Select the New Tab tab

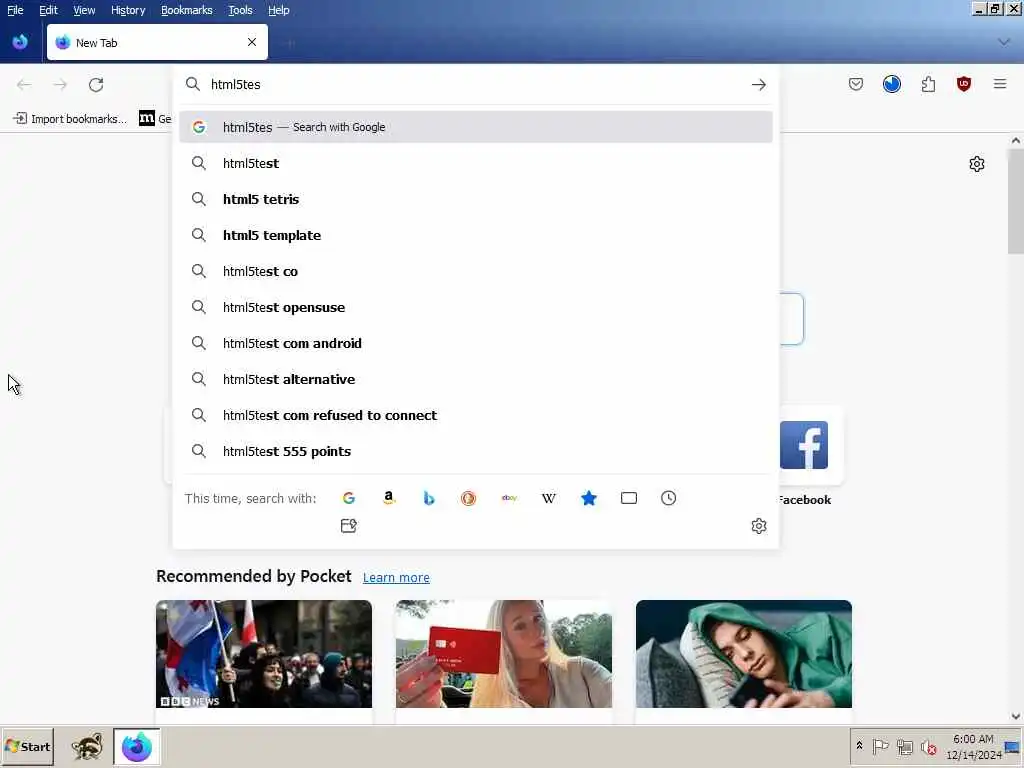point(157,42)
